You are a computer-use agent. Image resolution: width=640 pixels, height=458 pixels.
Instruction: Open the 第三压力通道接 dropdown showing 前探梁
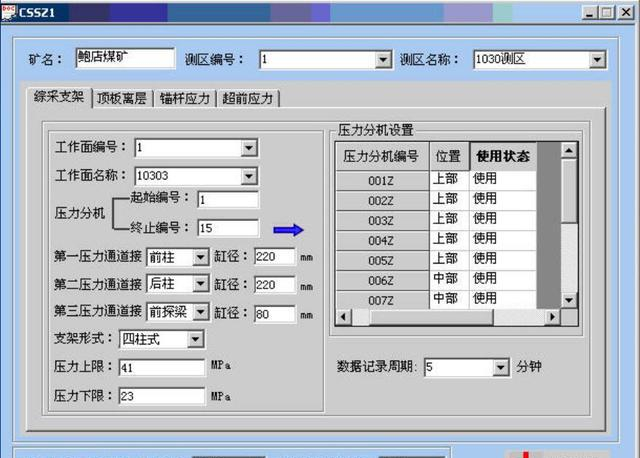coord(200,312)
